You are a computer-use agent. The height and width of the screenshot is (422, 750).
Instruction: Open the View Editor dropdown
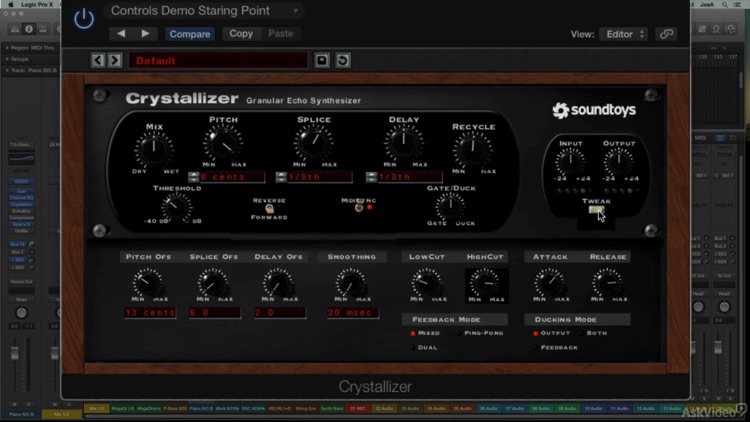point(624,34)
